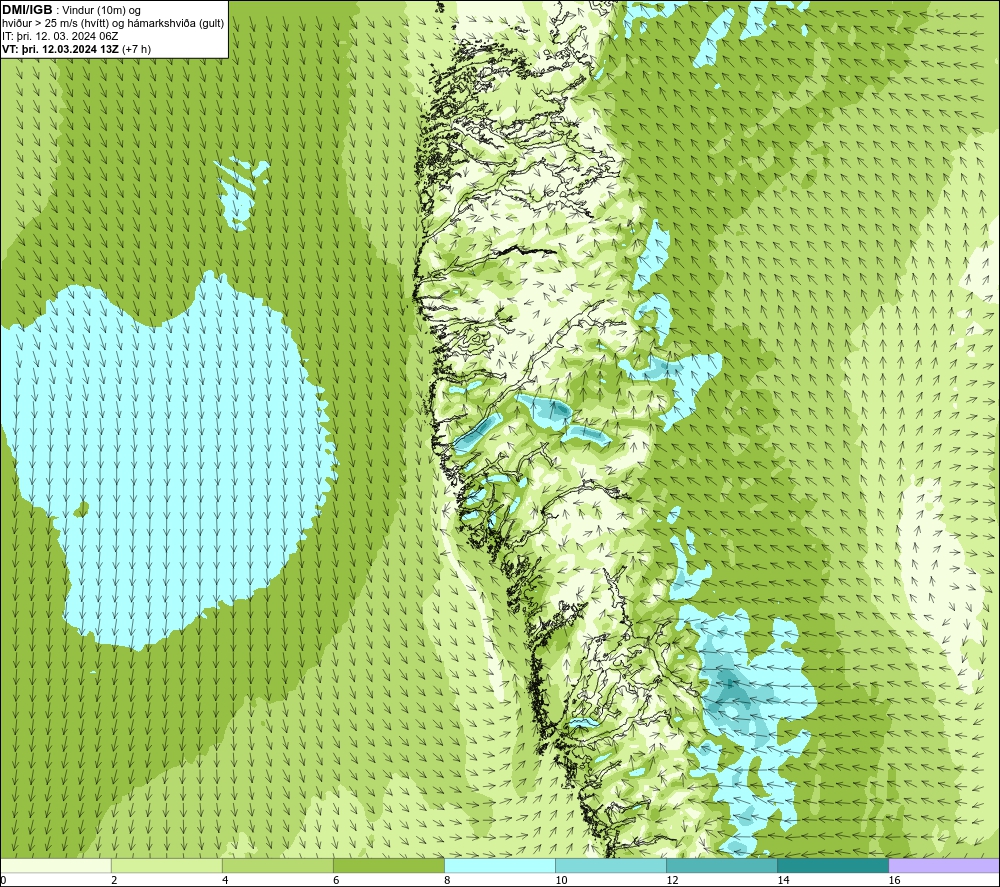
Task: Click the 4–6 m/s medium green legend swatch
Action: [x=278, y=865]
